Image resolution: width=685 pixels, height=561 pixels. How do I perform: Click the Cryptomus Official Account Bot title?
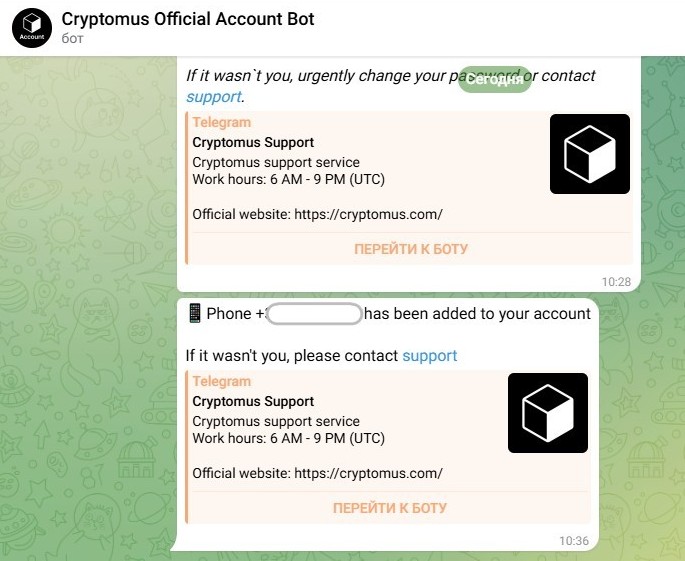[188, 19]
